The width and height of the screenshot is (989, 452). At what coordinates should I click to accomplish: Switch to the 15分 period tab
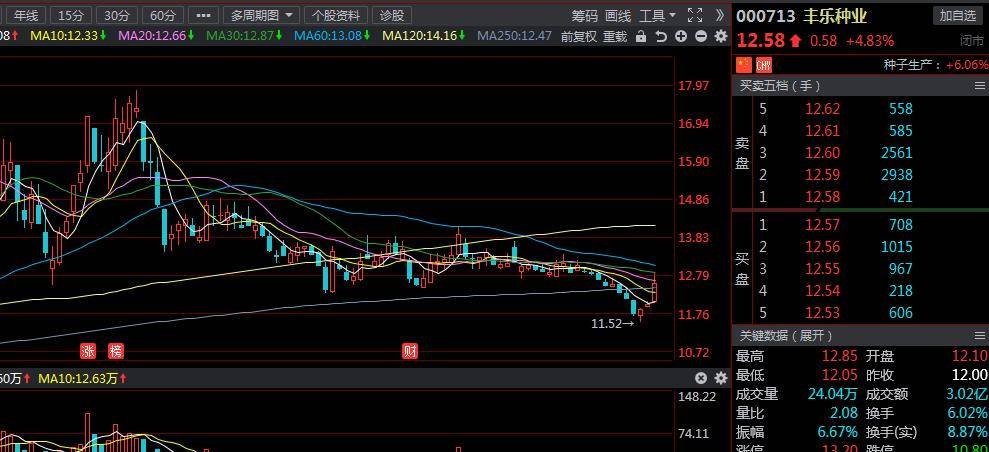point(71,15)
